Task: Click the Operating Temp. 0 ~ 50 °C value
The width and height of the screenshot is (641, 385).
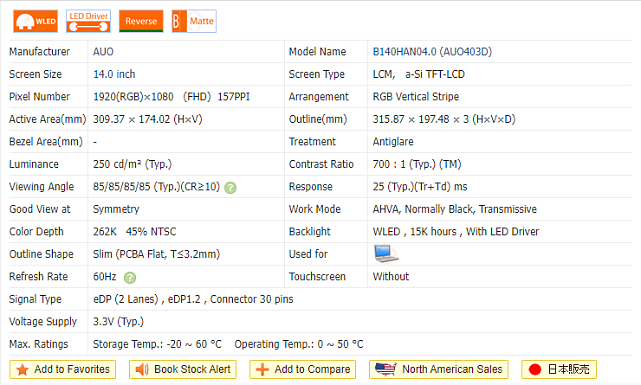Action: [299, 344]
